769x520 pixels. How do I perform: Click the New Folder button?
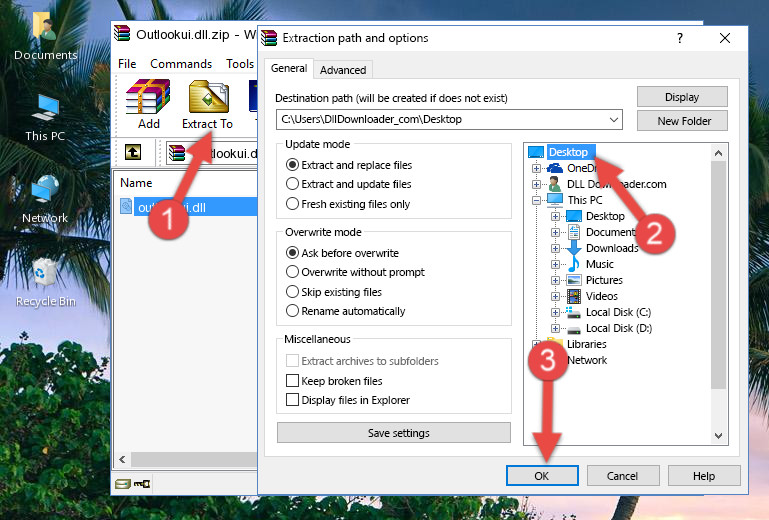click(682, 121)
